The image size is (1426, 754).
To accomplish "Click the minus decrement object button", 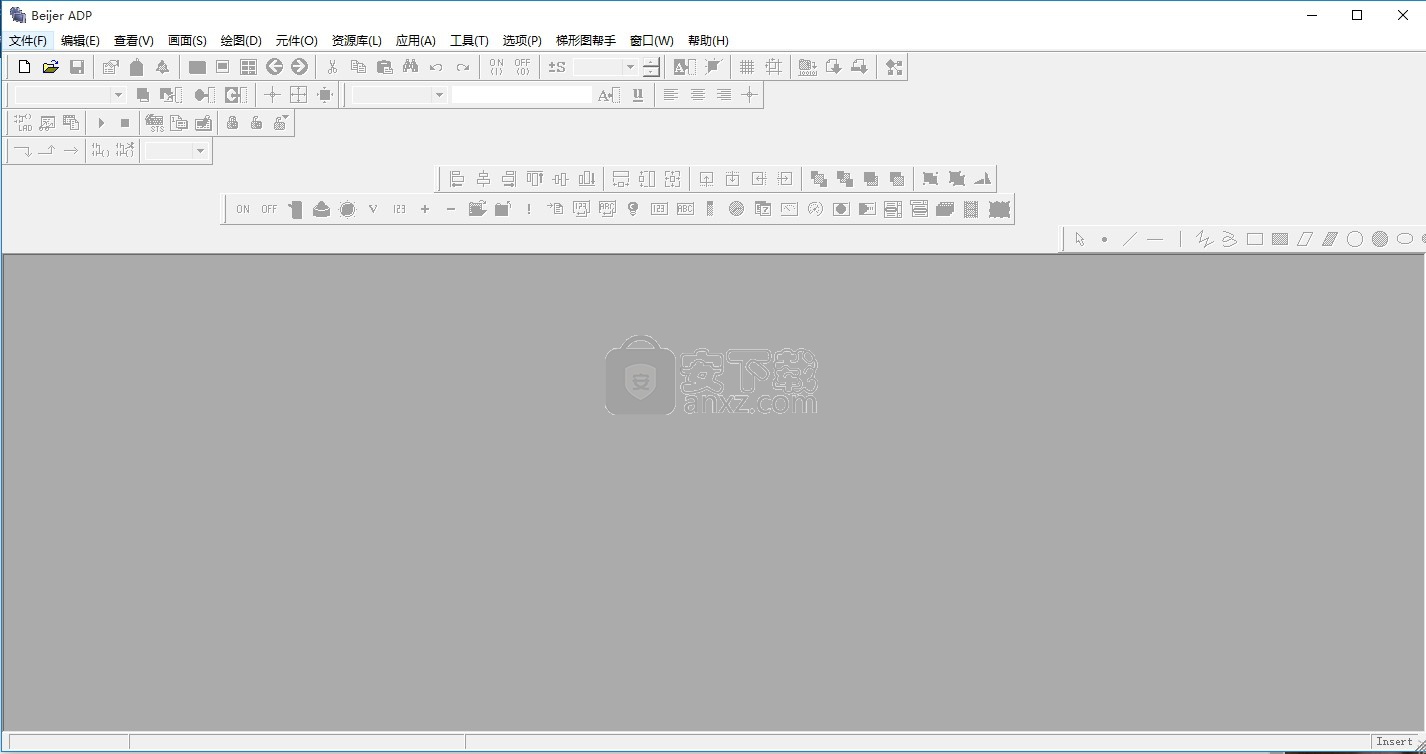I will pyautogui.click(x=451, y=209).
